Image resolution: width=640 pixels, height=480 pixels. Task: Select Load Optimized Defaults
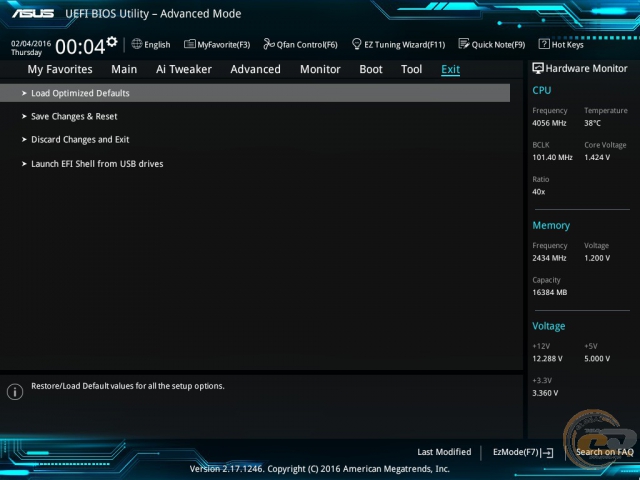(x=255, y=93)
